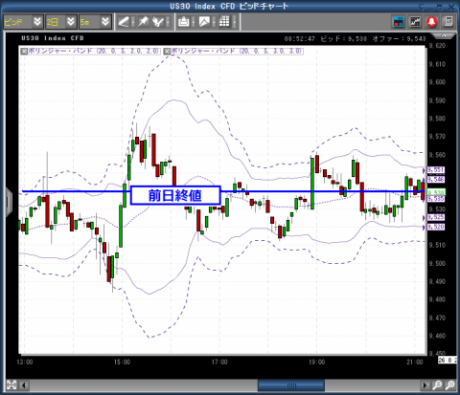Image resolution: width=460 pixels, height=395 pixels.
Task: Open the calculator icon
Action: (x=449, y=22)
